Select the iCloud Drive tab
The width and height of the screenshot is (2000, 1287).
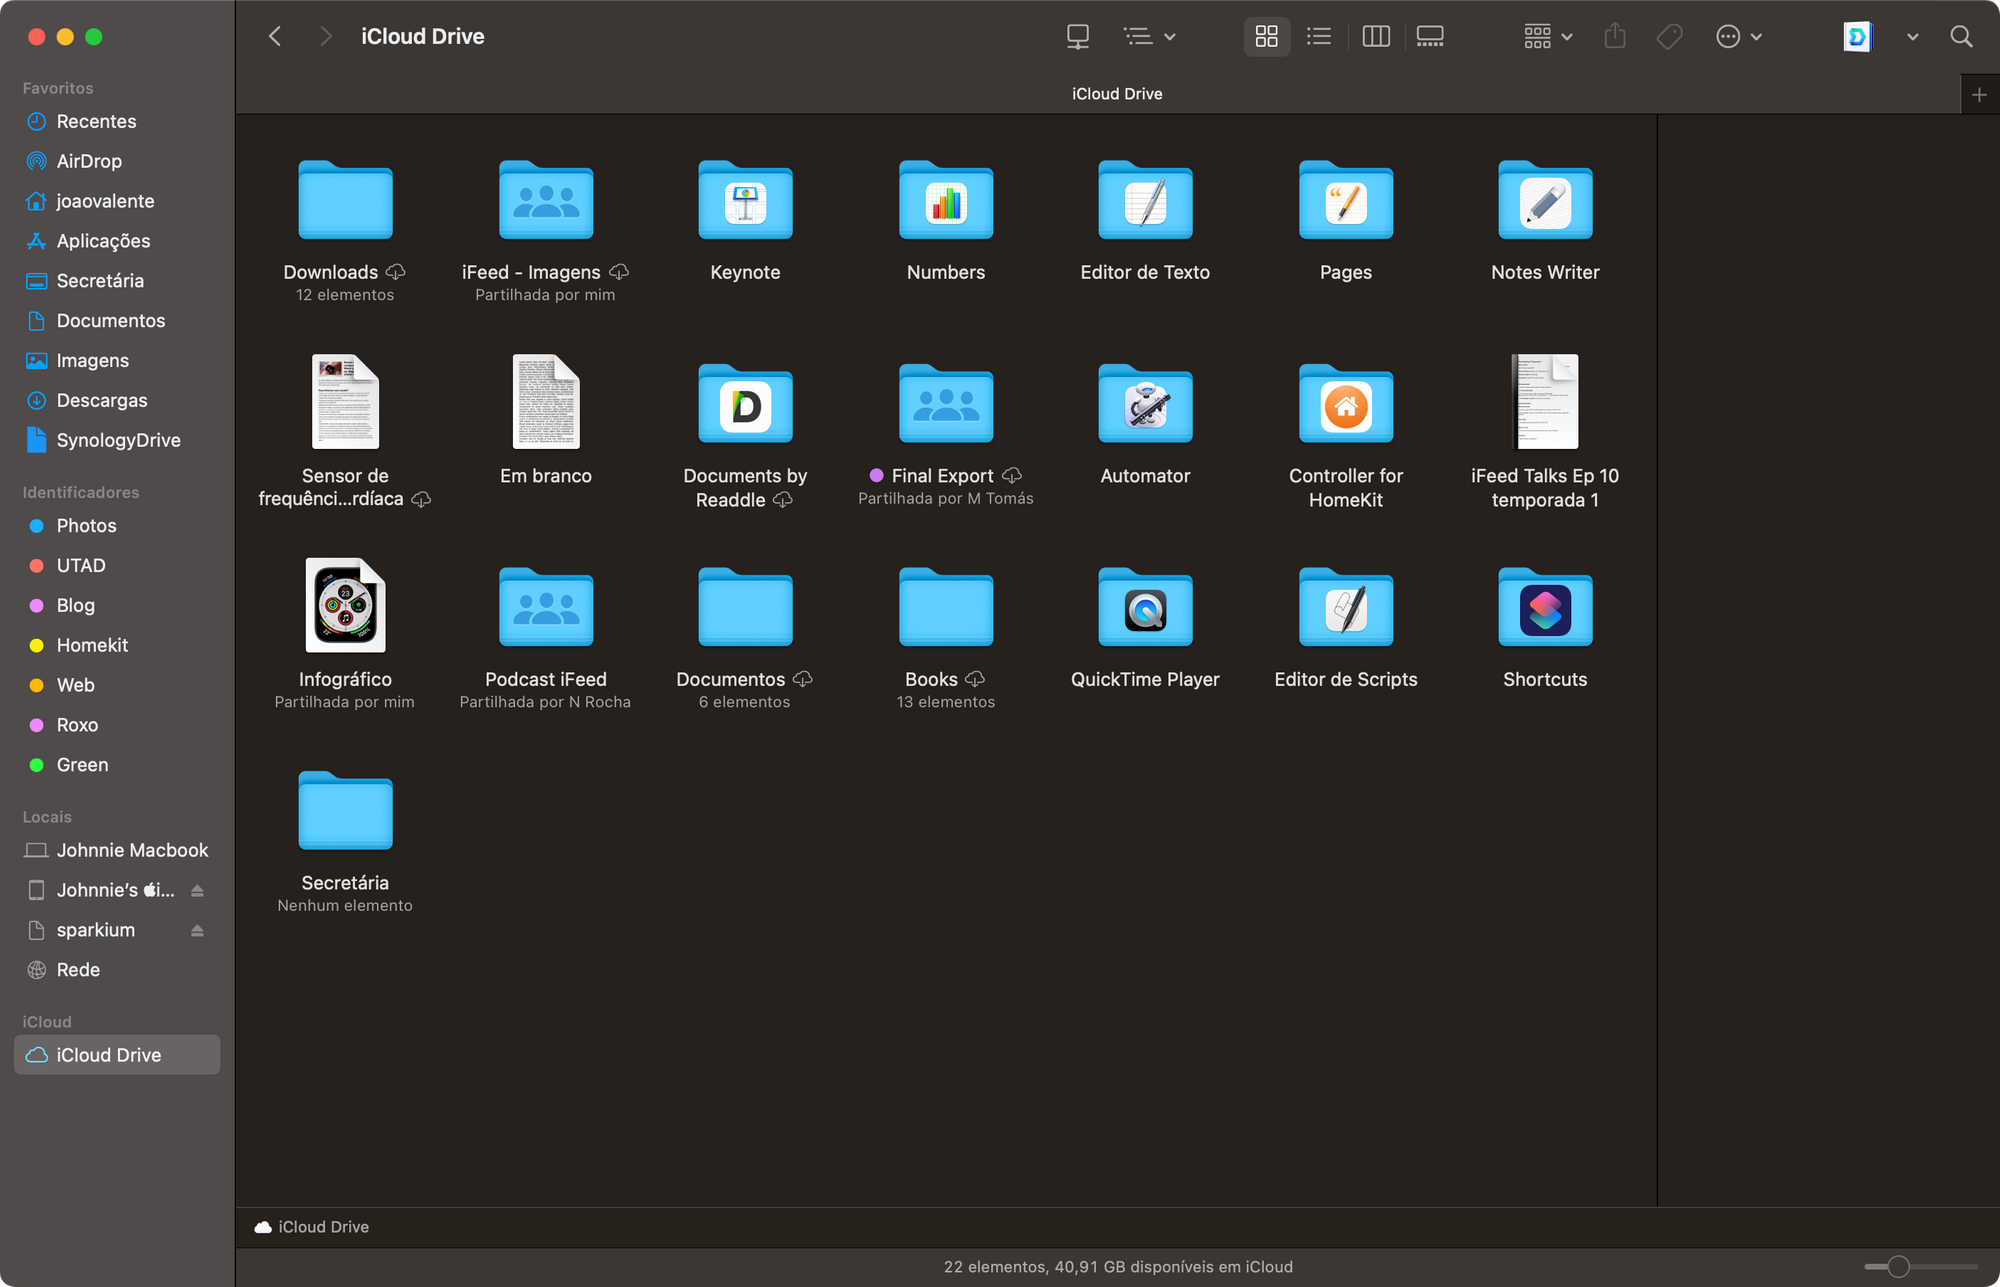[x=1117, y=94]
